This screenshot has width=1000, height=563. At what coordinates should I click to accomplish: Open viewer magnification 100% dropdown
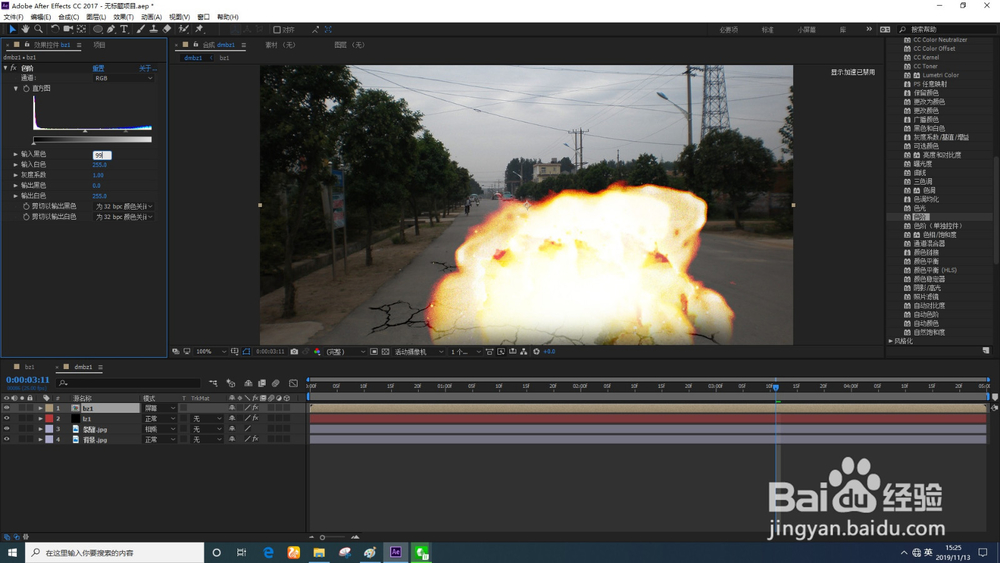(210, 352)
